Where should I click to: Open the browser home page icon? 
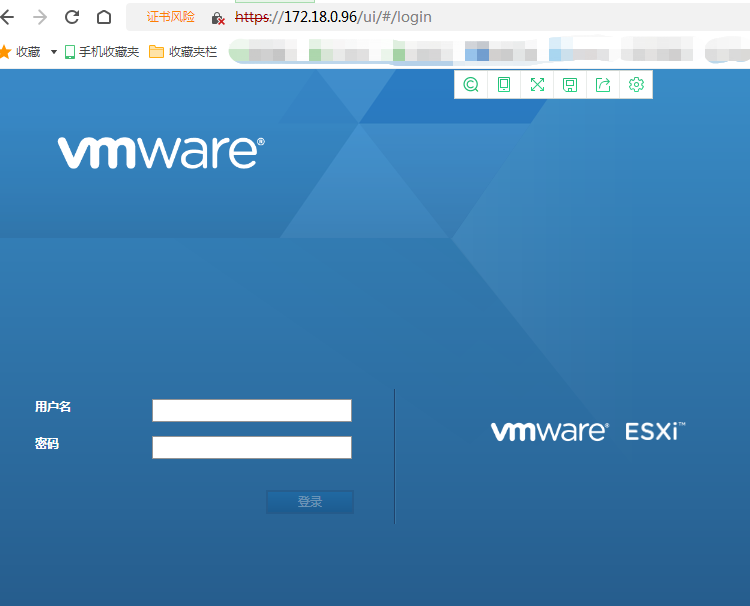(104, 17)
